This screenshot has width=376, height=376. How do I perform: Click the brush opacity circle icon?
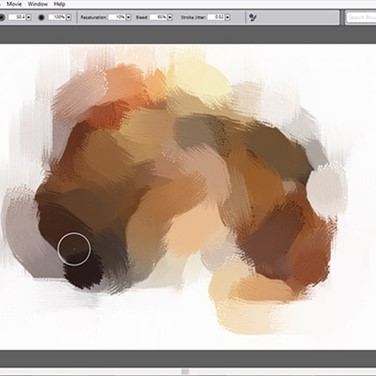tap(41, 17)
